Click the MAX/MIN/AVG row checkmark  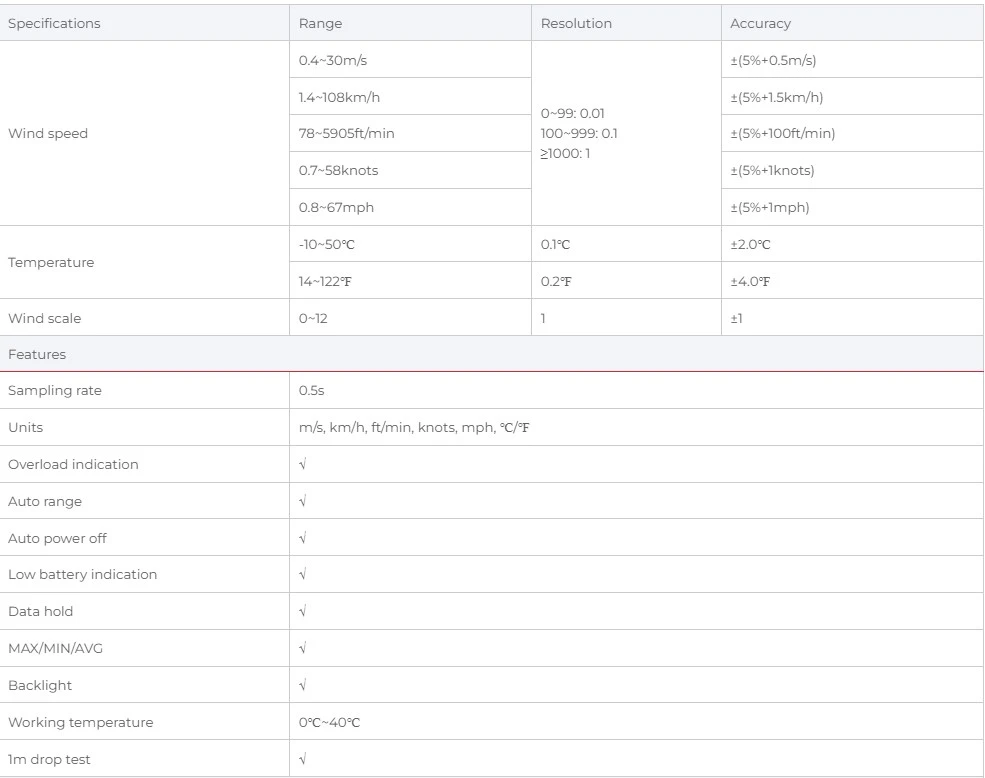coord(302,649)
